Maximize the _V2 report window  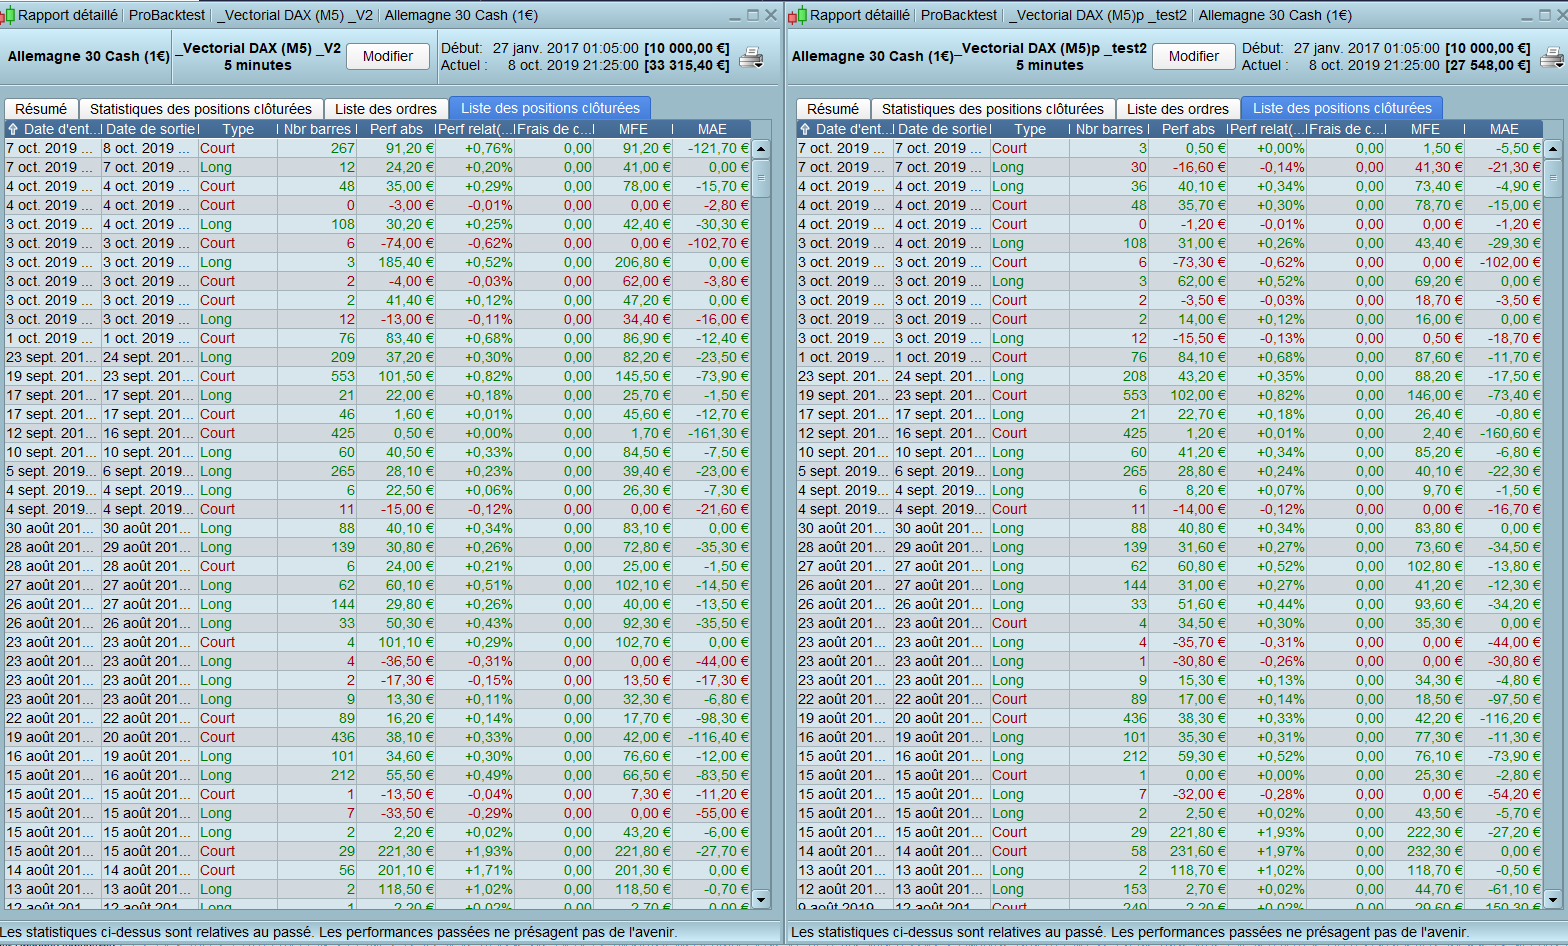click(x=752, y=15)
